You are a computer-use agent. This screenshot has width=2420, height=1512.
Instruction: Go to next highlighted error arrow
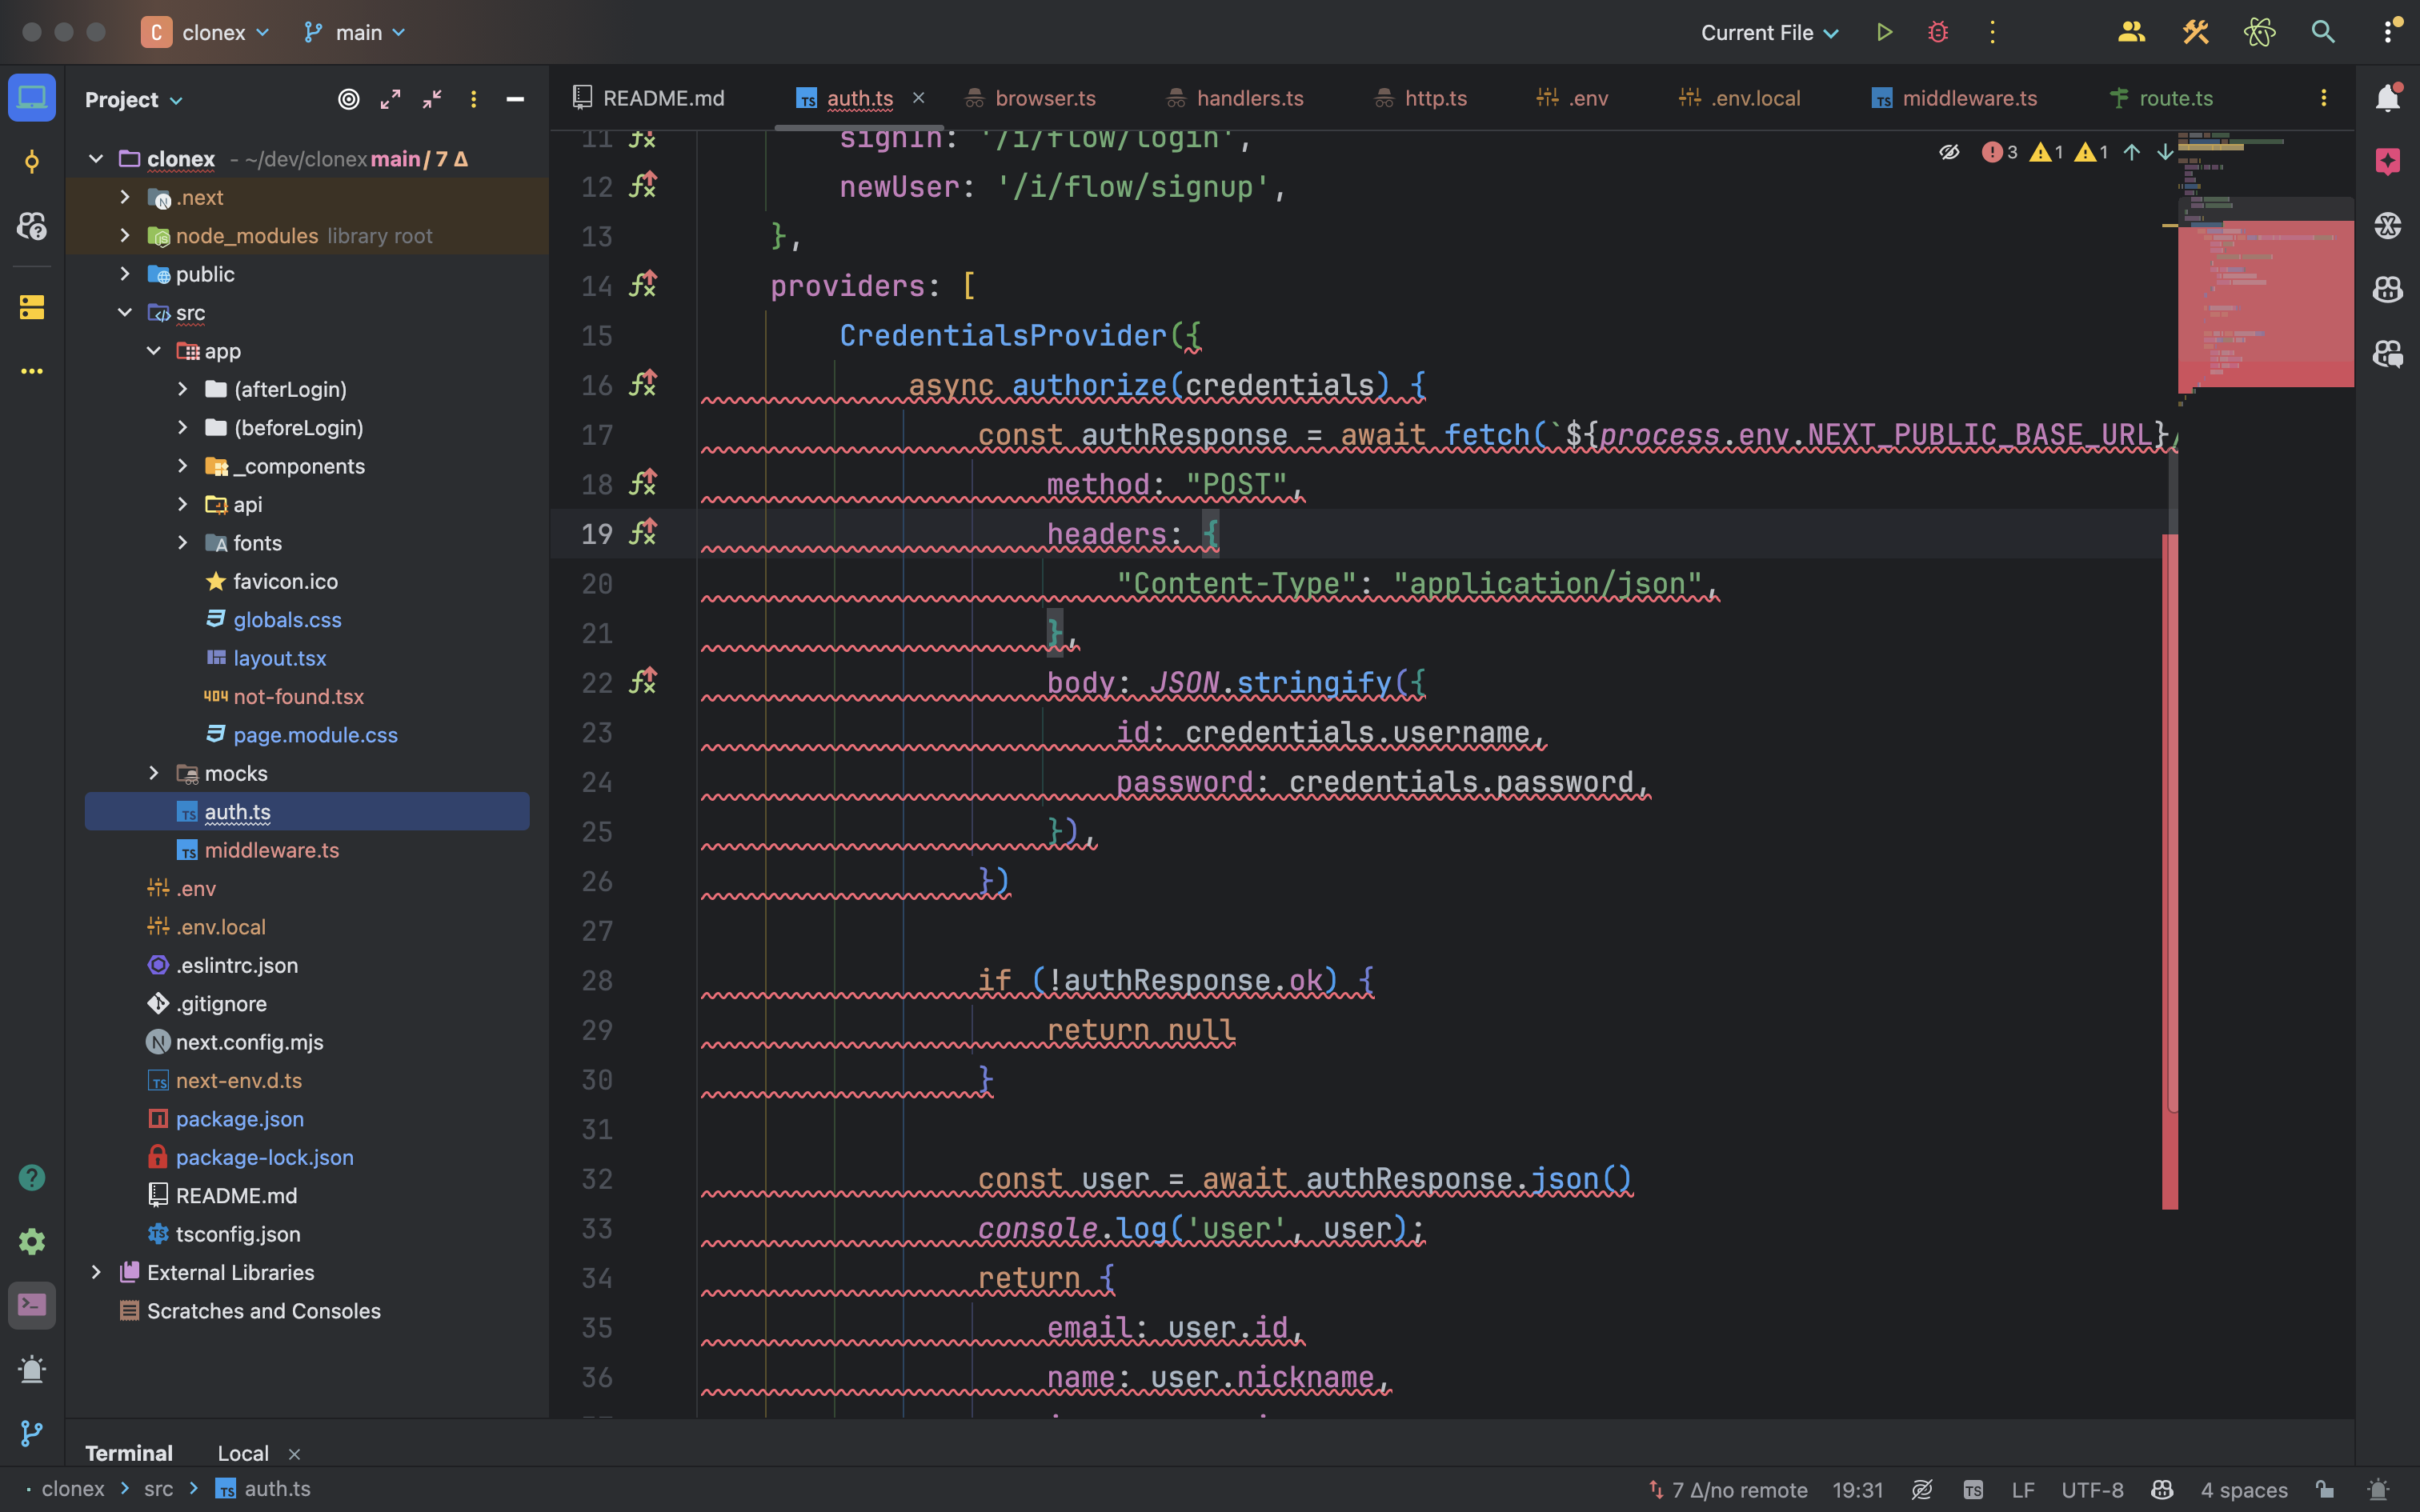(x=2164, y=152)
